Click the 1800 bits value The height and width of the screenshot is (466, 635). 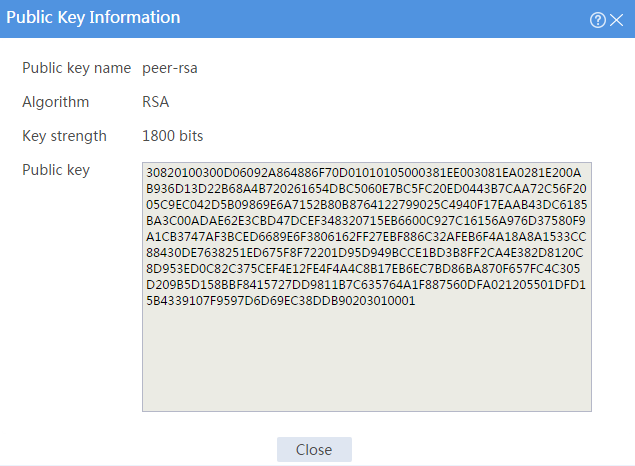(173, 136)
